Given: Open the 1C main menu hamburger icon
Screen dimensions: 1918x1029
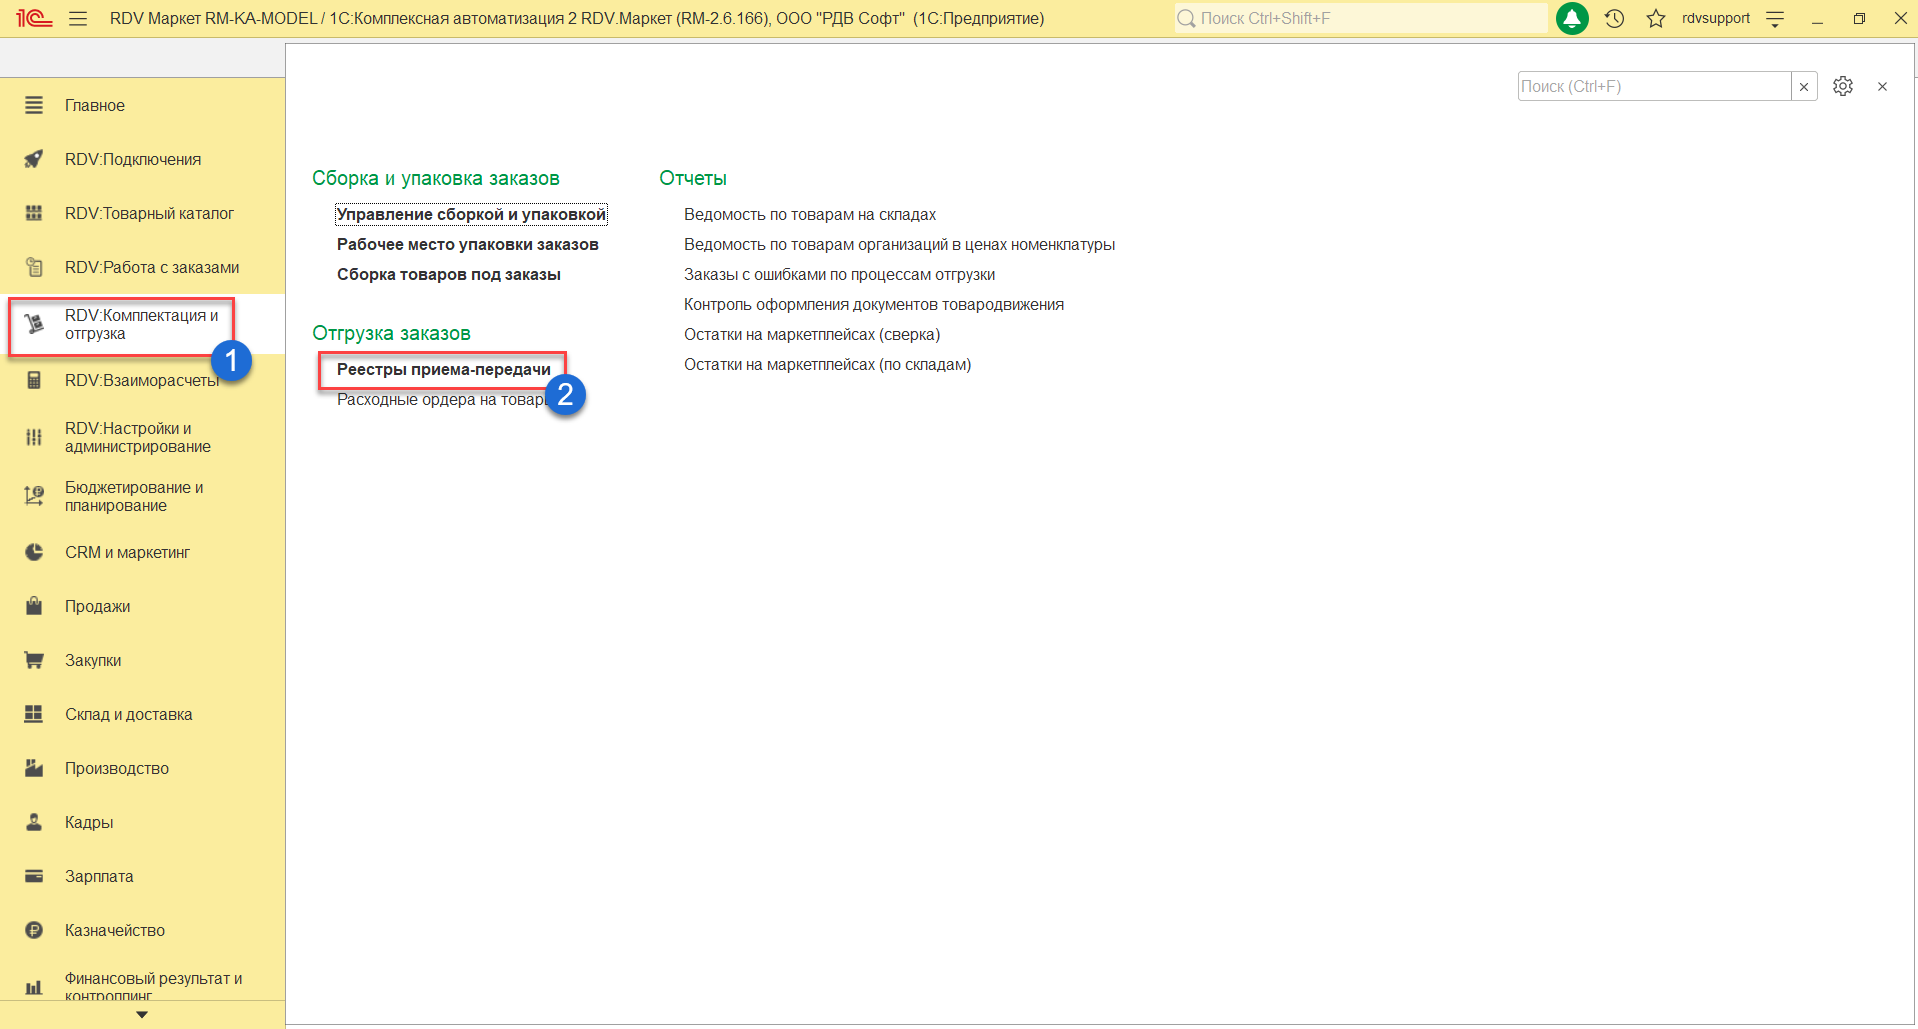Looking at the screenshot, I should pos(78,18).
